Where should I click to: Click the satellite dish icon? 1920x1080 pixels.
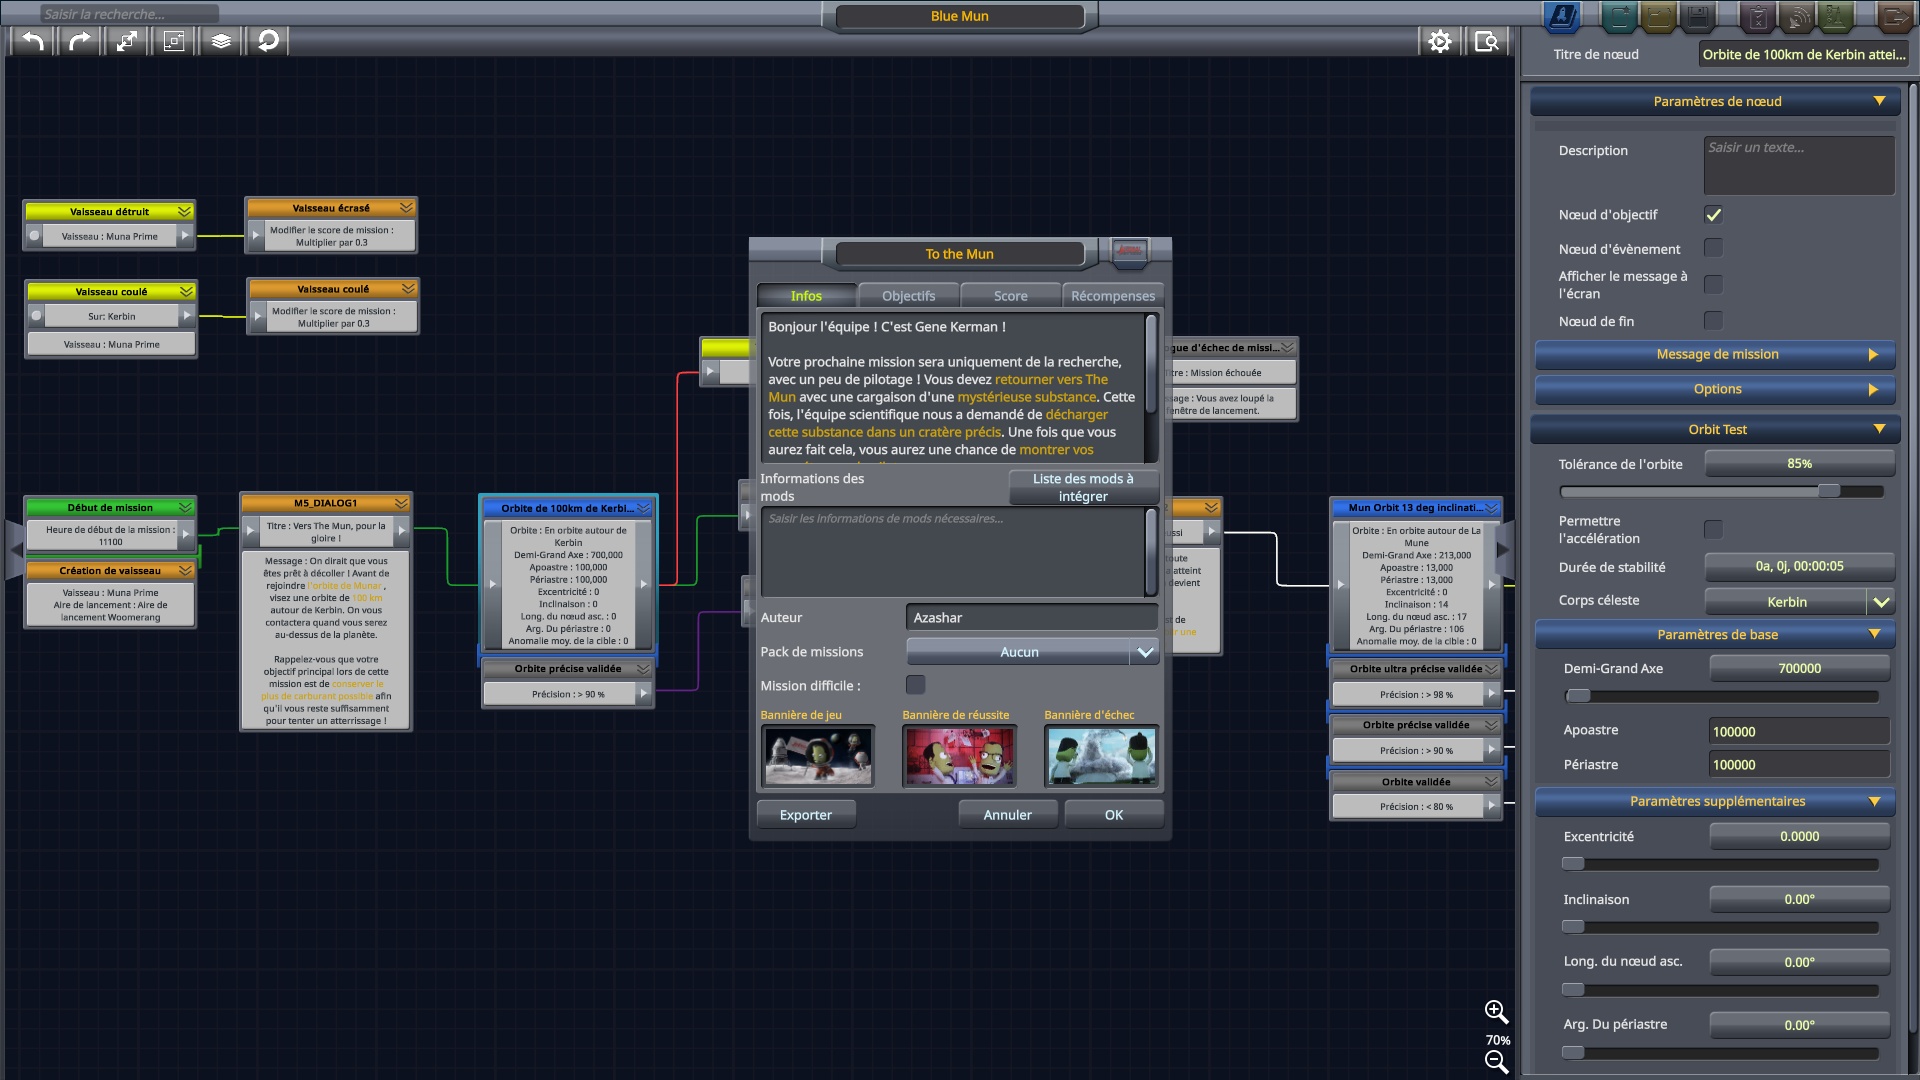1796,16
